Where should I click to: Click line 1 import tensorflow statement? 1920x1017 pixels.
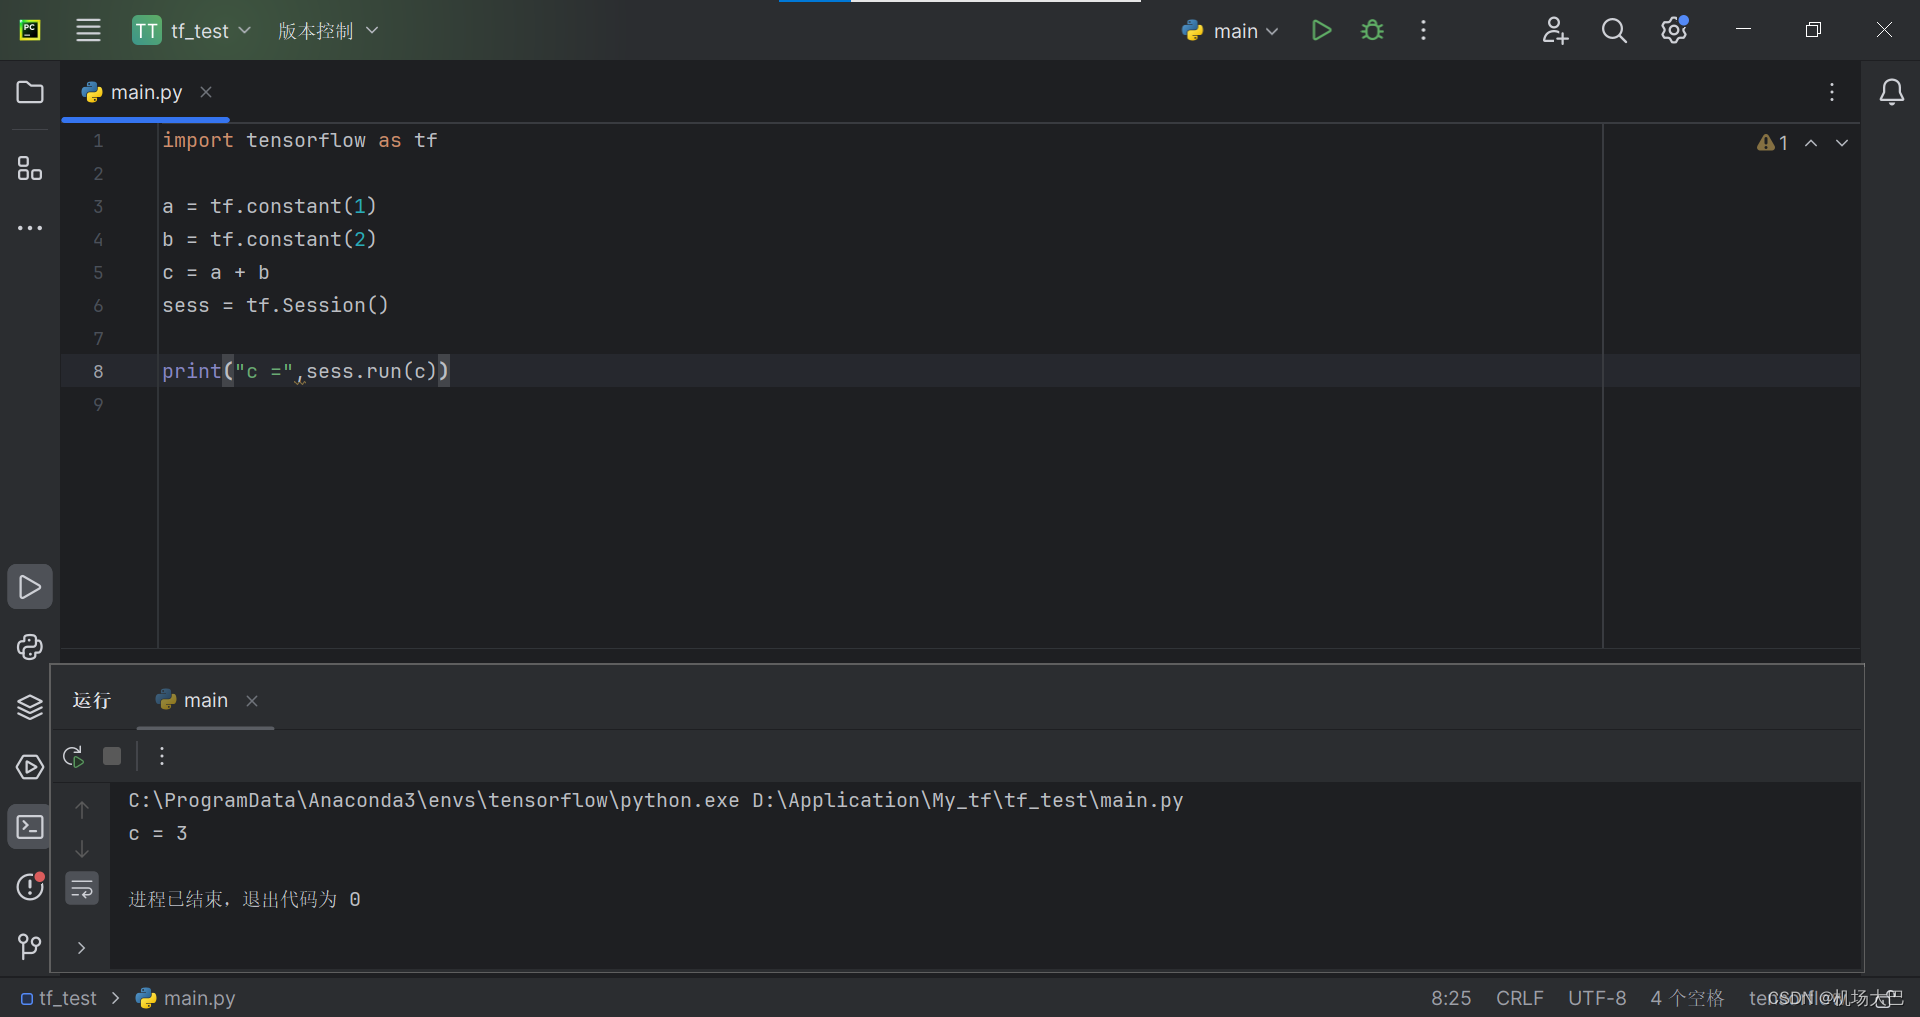pyautogui.click(x=300, y=140)
